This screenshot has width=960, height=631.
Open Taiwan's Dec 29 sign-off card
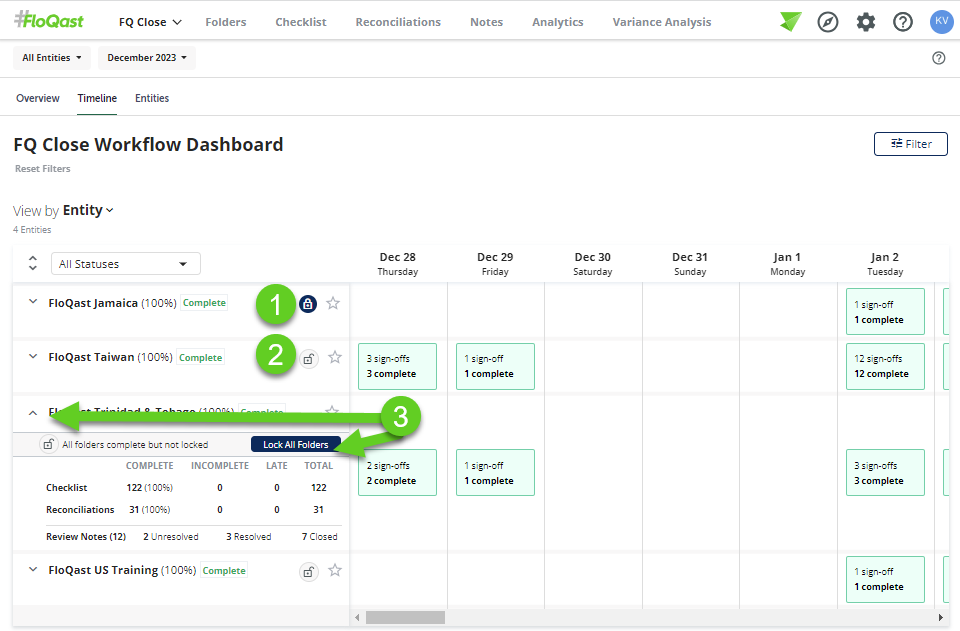(495, 366)
